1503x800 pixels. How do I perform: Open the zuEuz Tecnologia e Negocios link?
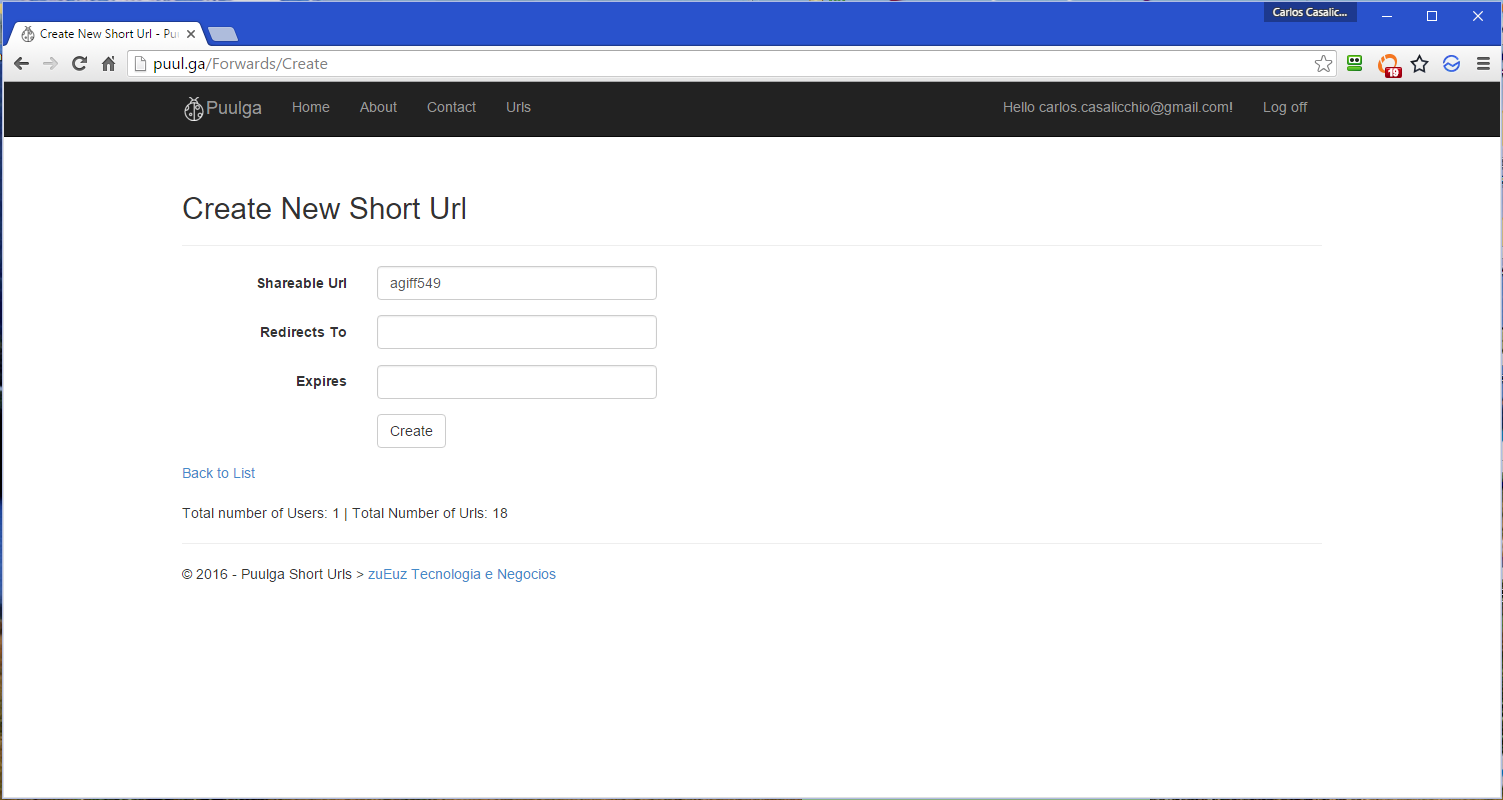(461, 574)
